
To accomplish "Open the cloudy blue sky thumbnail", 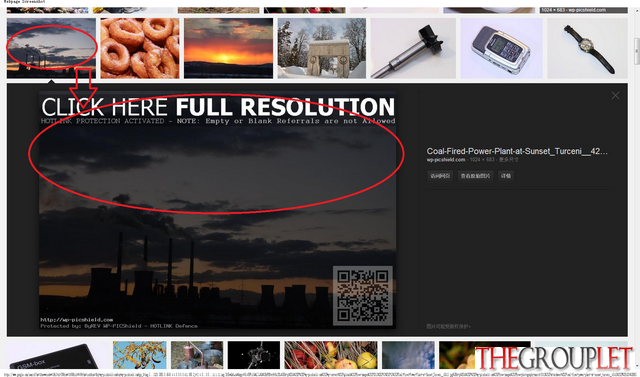I will coord(408,355).
